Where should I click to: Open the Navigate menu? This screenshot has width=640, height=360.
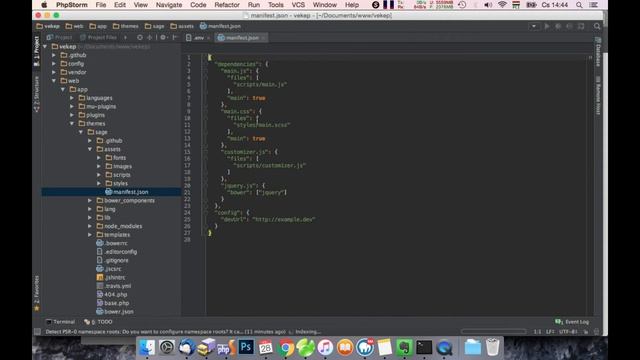pyautogui.click(x=169, y=5)
